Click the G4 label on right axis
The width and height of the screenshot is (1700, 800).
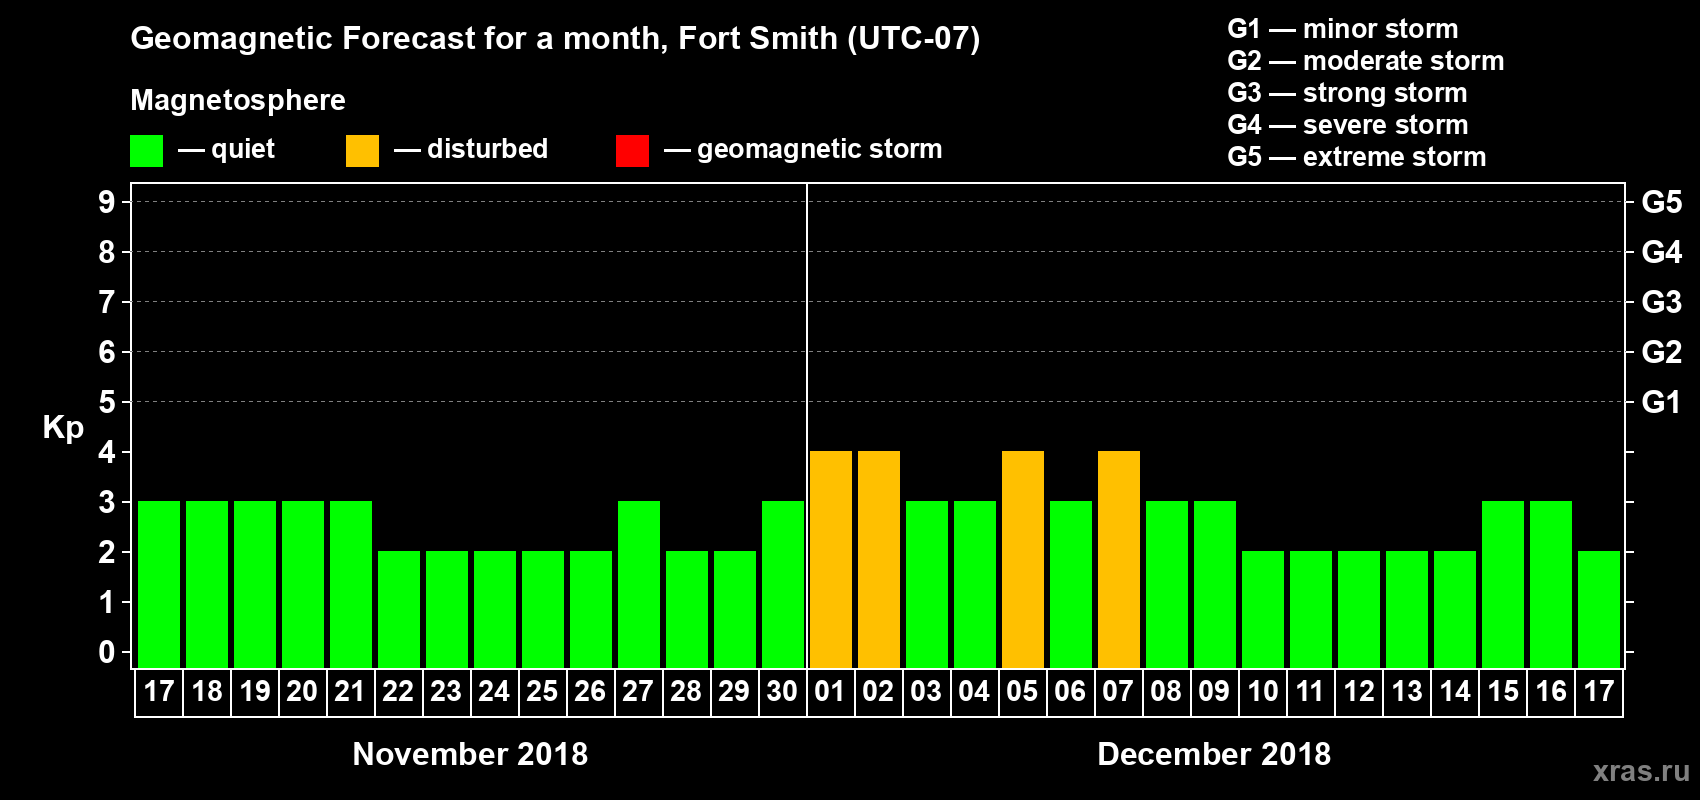pyautogui.click(x=1662, y=252)
